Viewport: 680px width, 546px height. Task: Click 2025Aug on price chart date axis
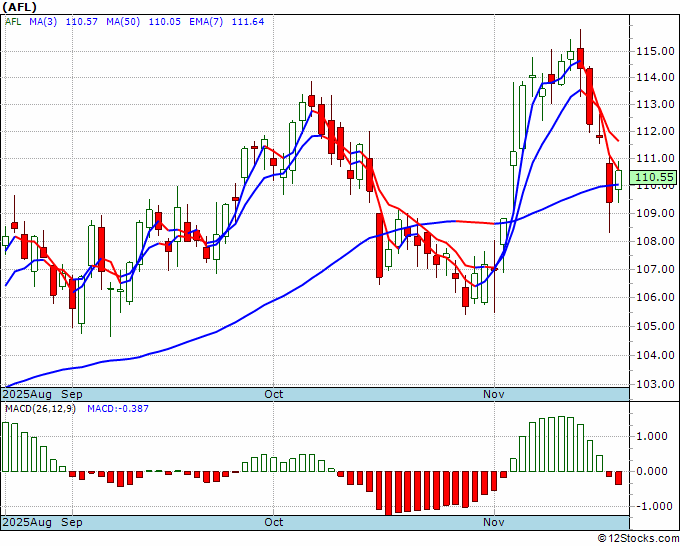click(27, 394)
